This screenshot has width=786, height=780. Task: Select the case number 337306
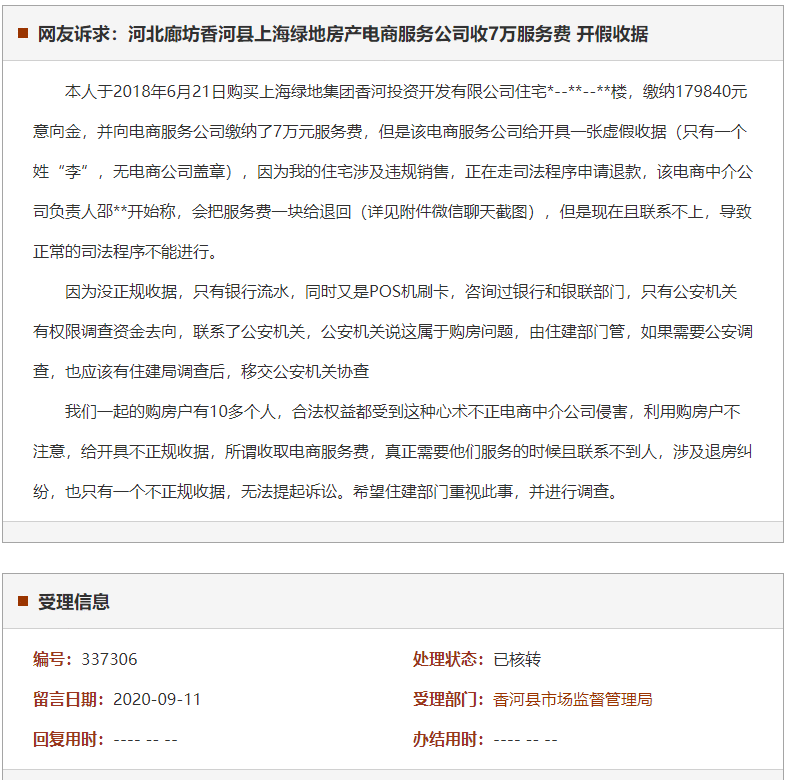tap(109, 659)
